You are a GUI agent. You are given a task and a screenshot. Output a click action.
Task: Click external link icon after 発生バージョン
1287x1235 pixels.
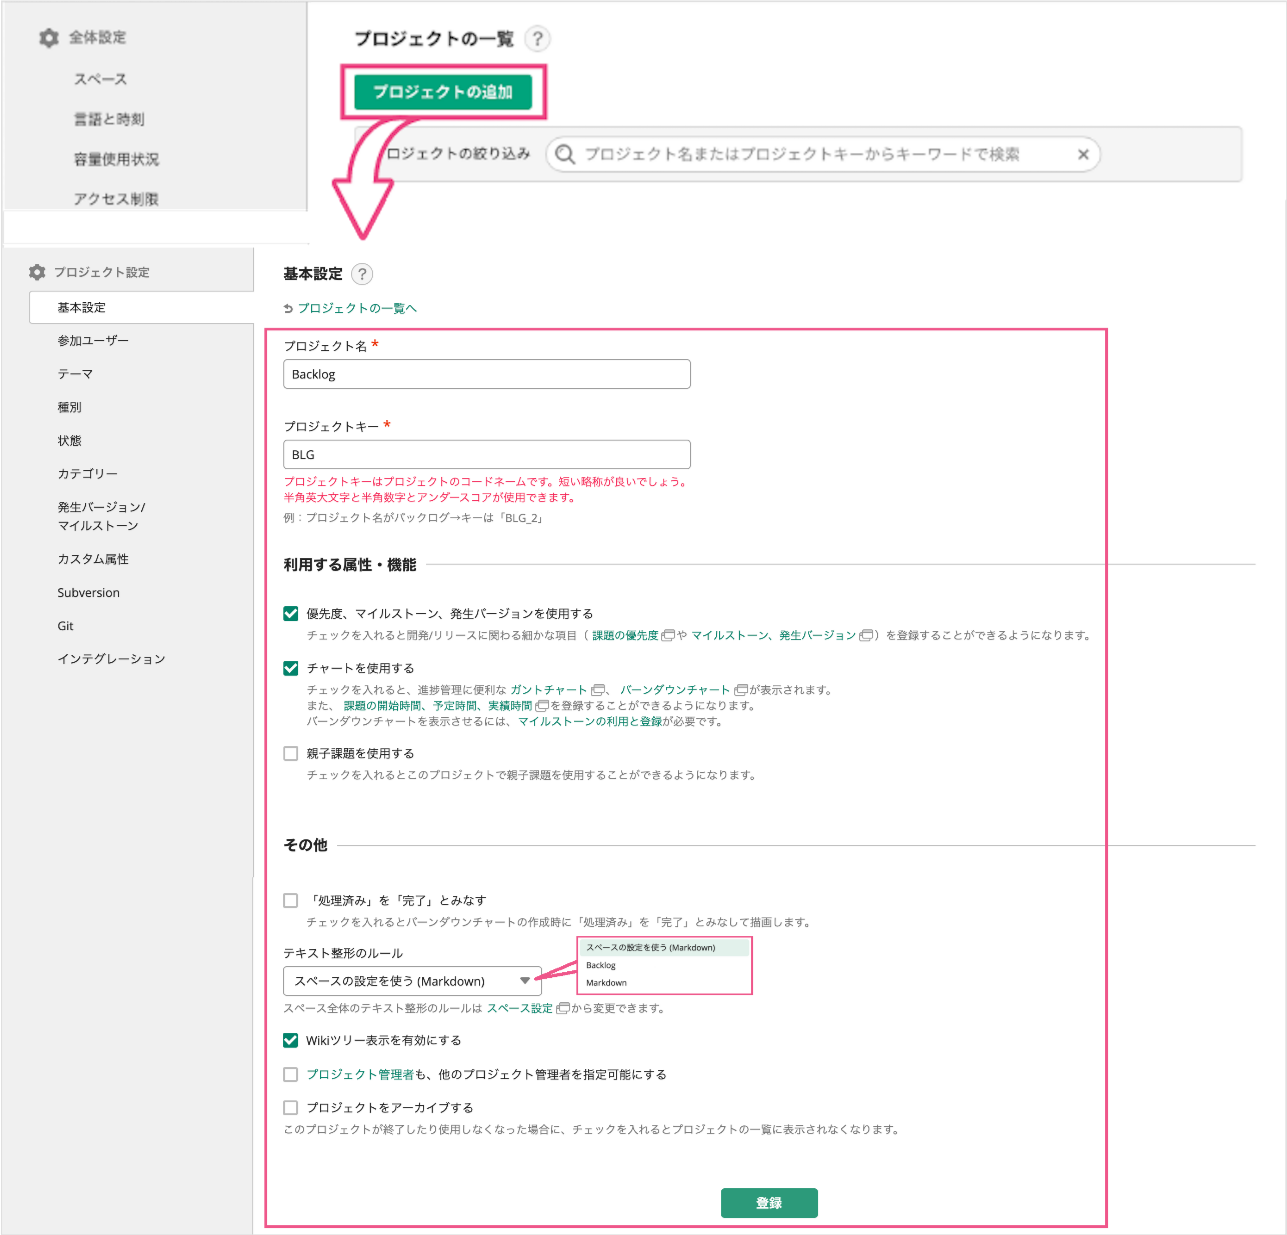tap(866, 635)
